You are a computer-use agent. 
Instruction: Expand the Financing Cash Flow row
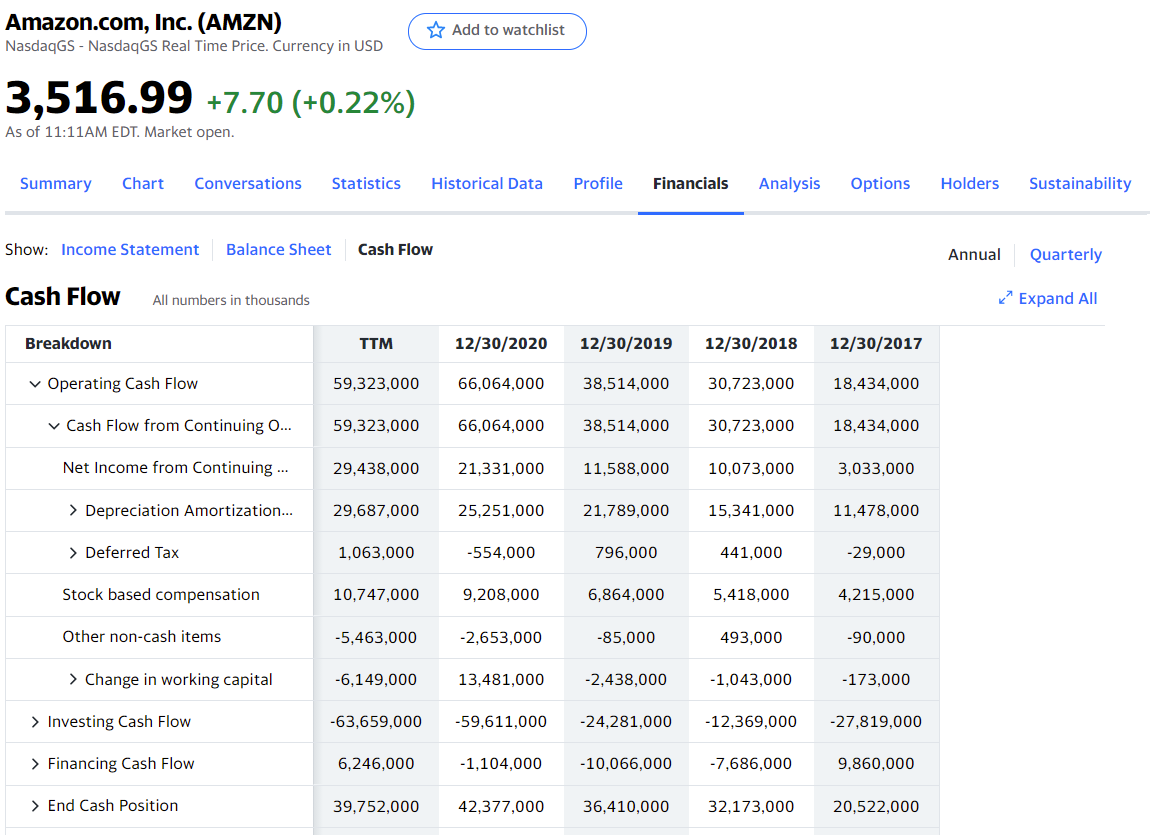(34, 764)
